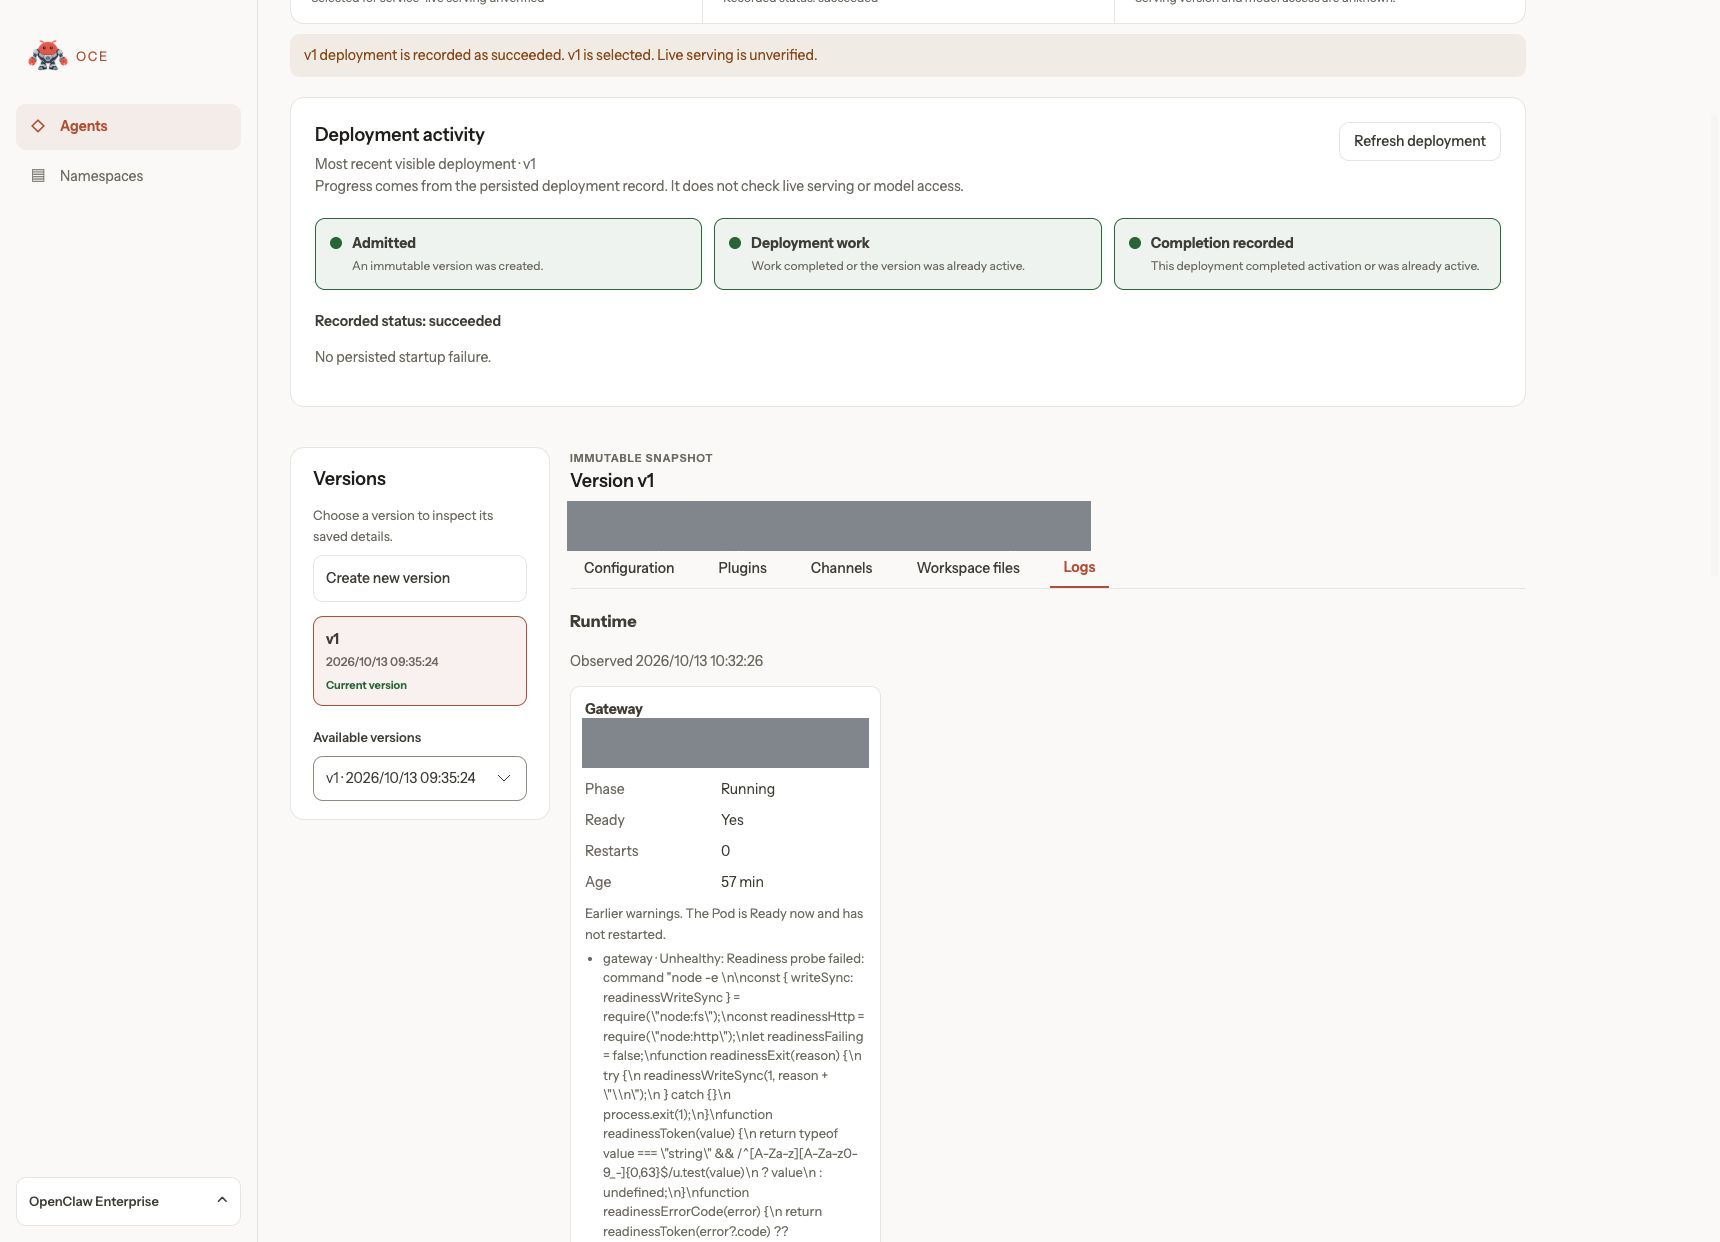Click the Readiness probe failed warning text
This screenshot has height=1242, width=1720.
pos(733,1094)
